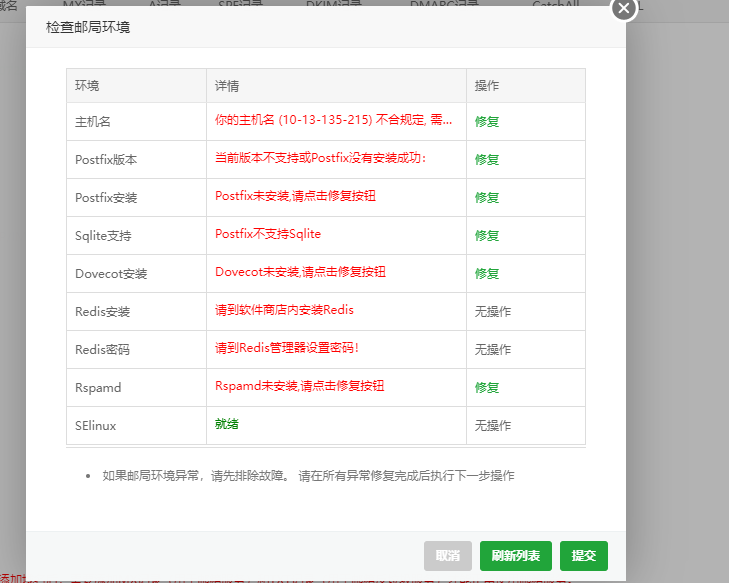The width and height of the screenshot is (729, 583).
Task: Select '请到软件商店内安装Redis' detail text
Action: (x=284, y=310)
